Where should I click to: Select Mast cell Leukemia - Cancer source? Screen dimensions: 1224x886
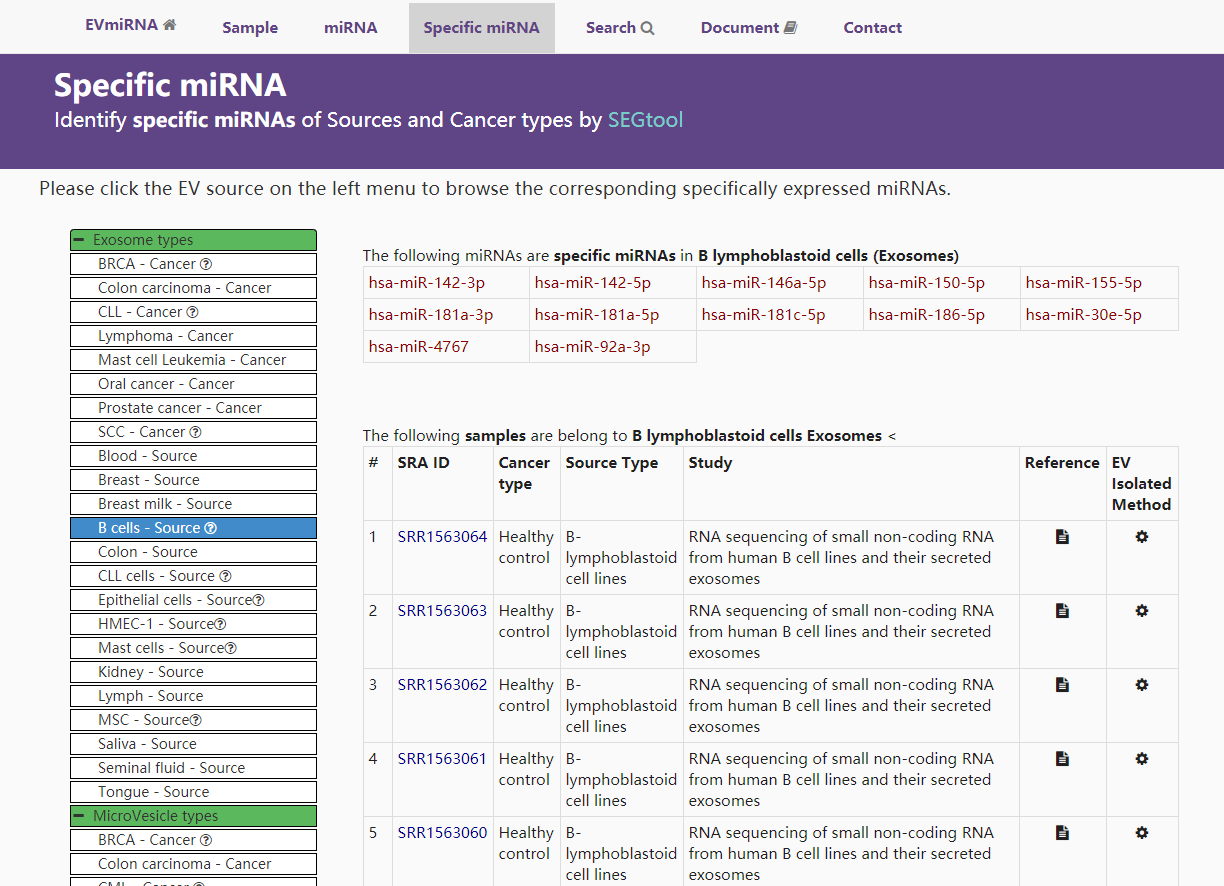pos(193,360)
